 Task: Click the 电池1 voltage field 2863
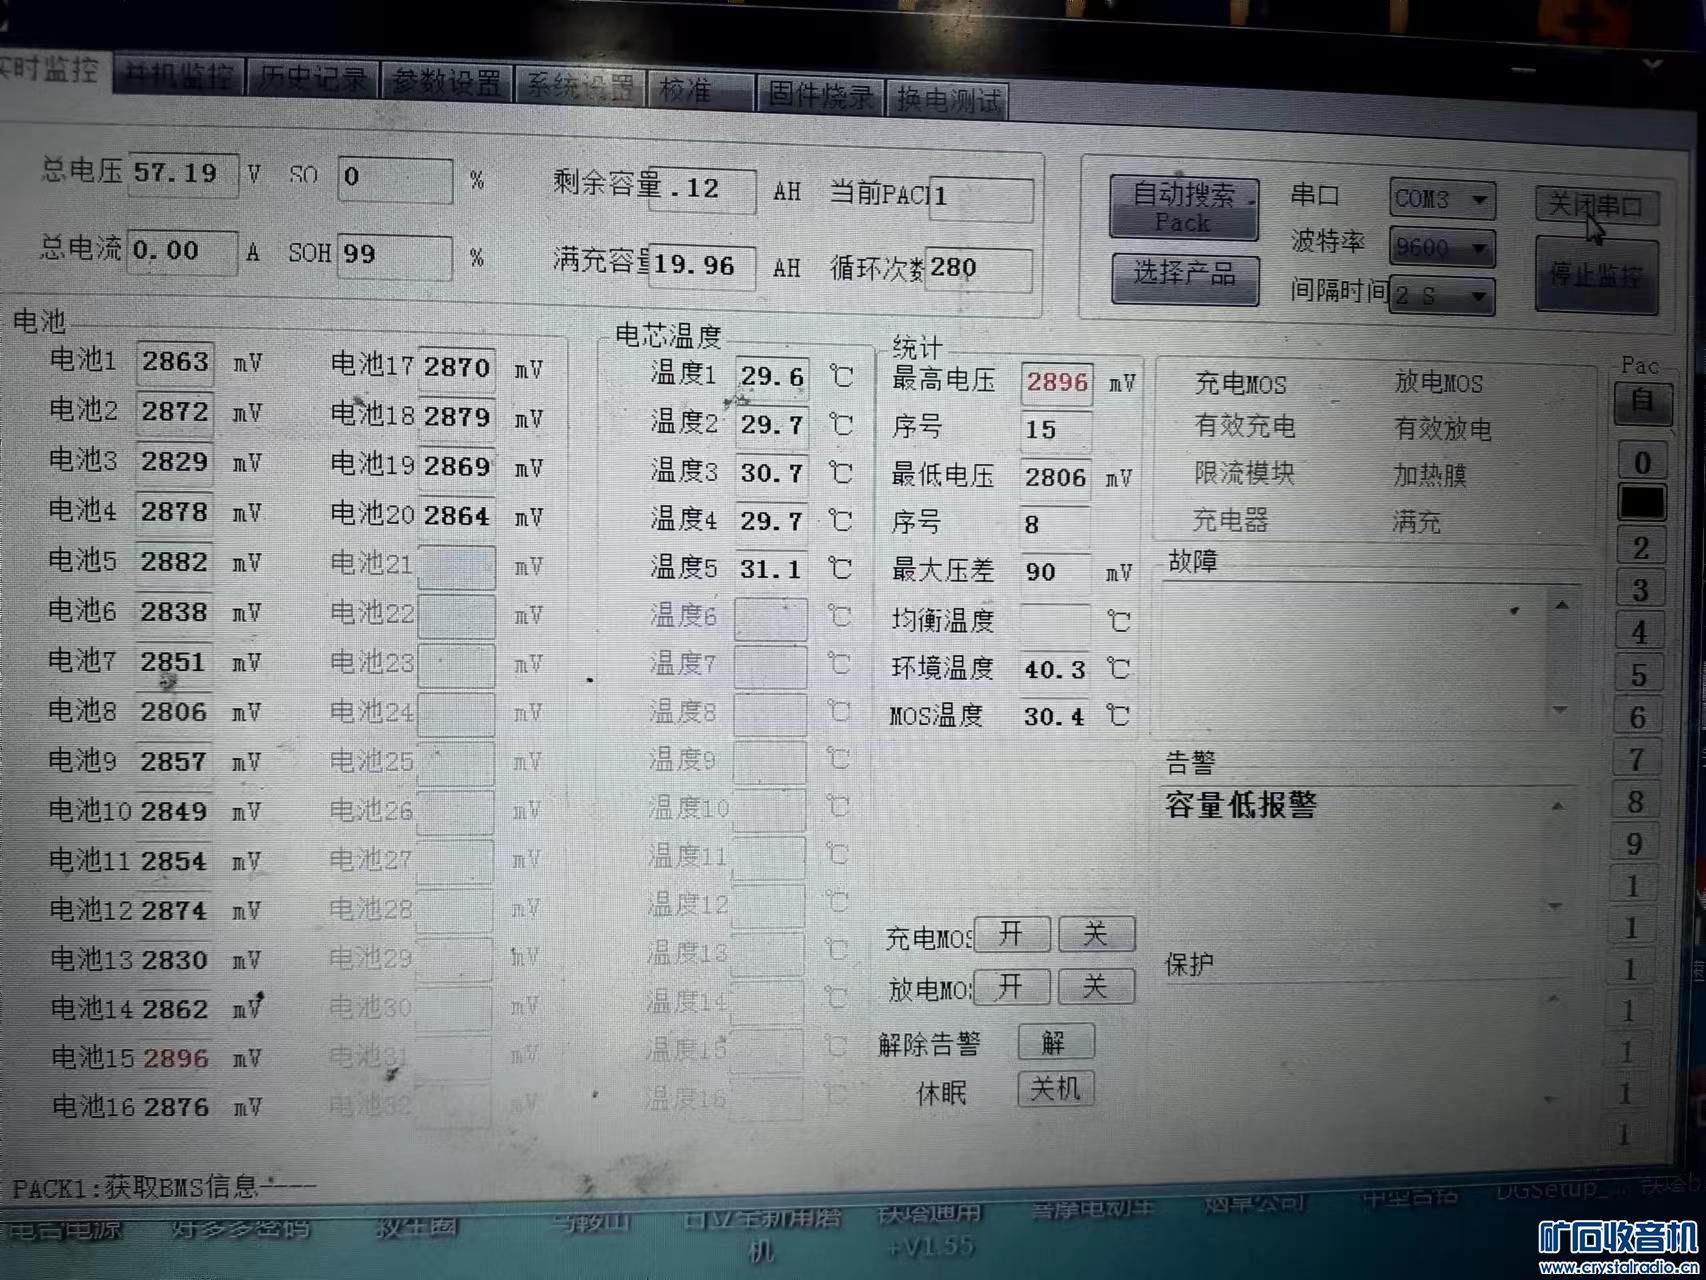[174, 362]
